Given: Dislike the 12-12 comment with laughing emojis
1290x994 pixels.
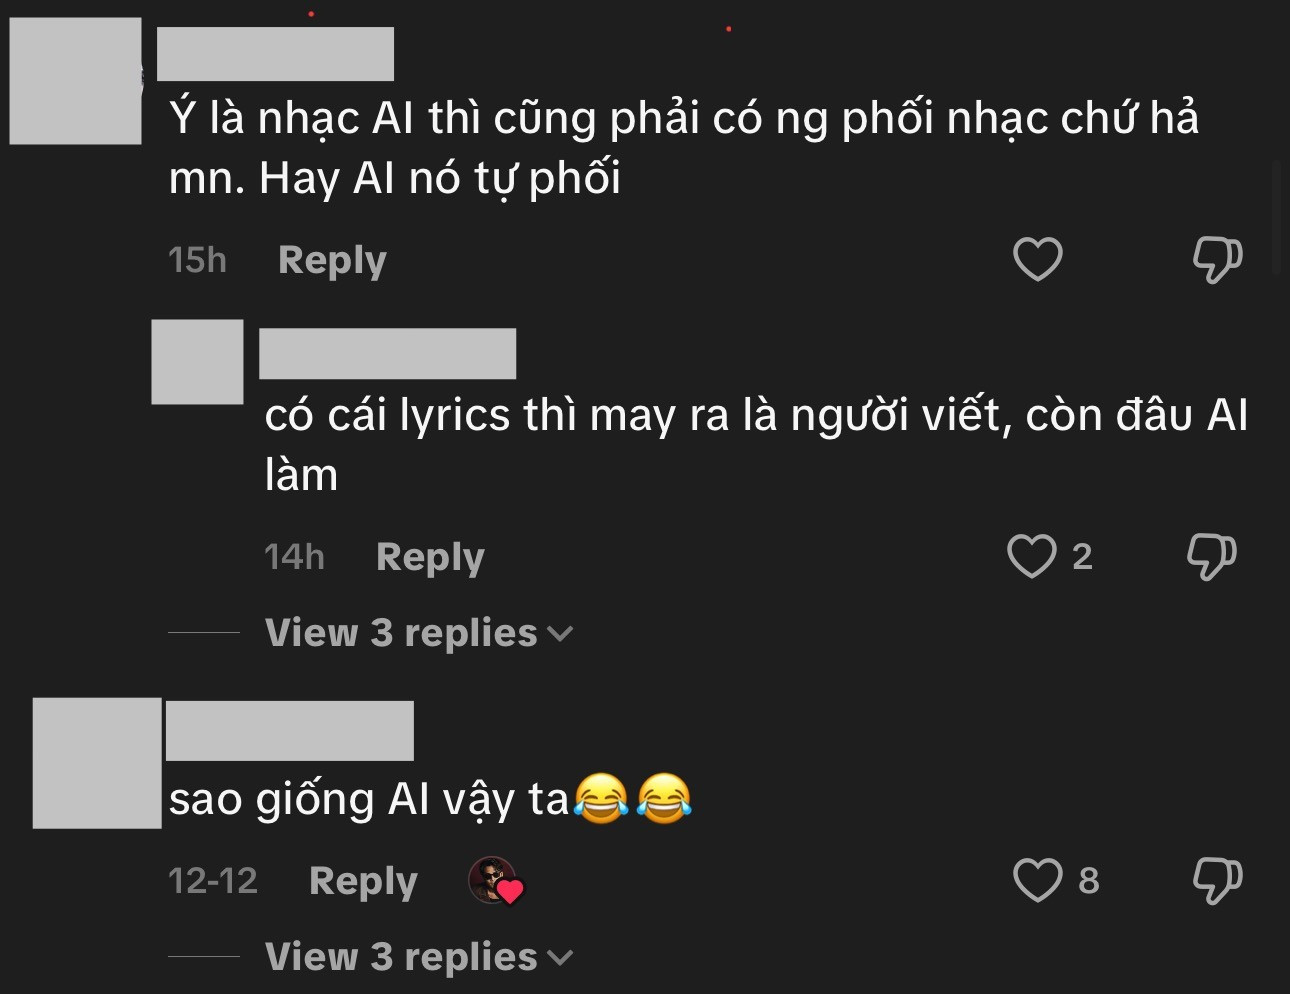Looking at the screenshot, I should coord(1217,880).
